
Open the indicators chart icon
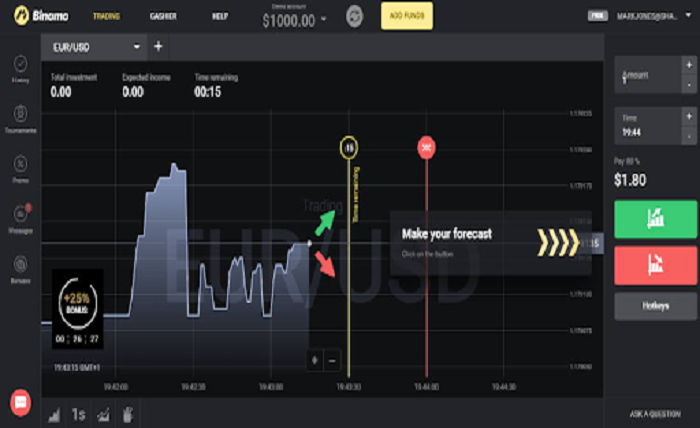pos(103,415)
